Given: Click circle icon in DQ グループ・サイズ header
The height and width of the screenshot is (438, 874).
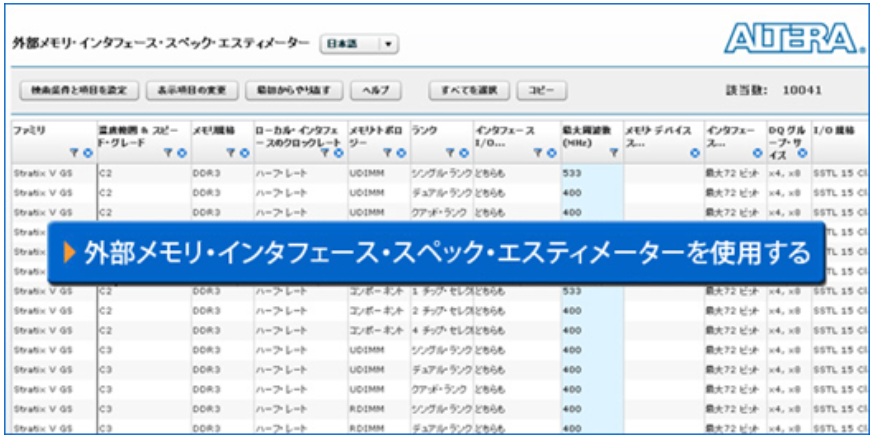Looking at the screenshot, I should [x=801, y=152].
